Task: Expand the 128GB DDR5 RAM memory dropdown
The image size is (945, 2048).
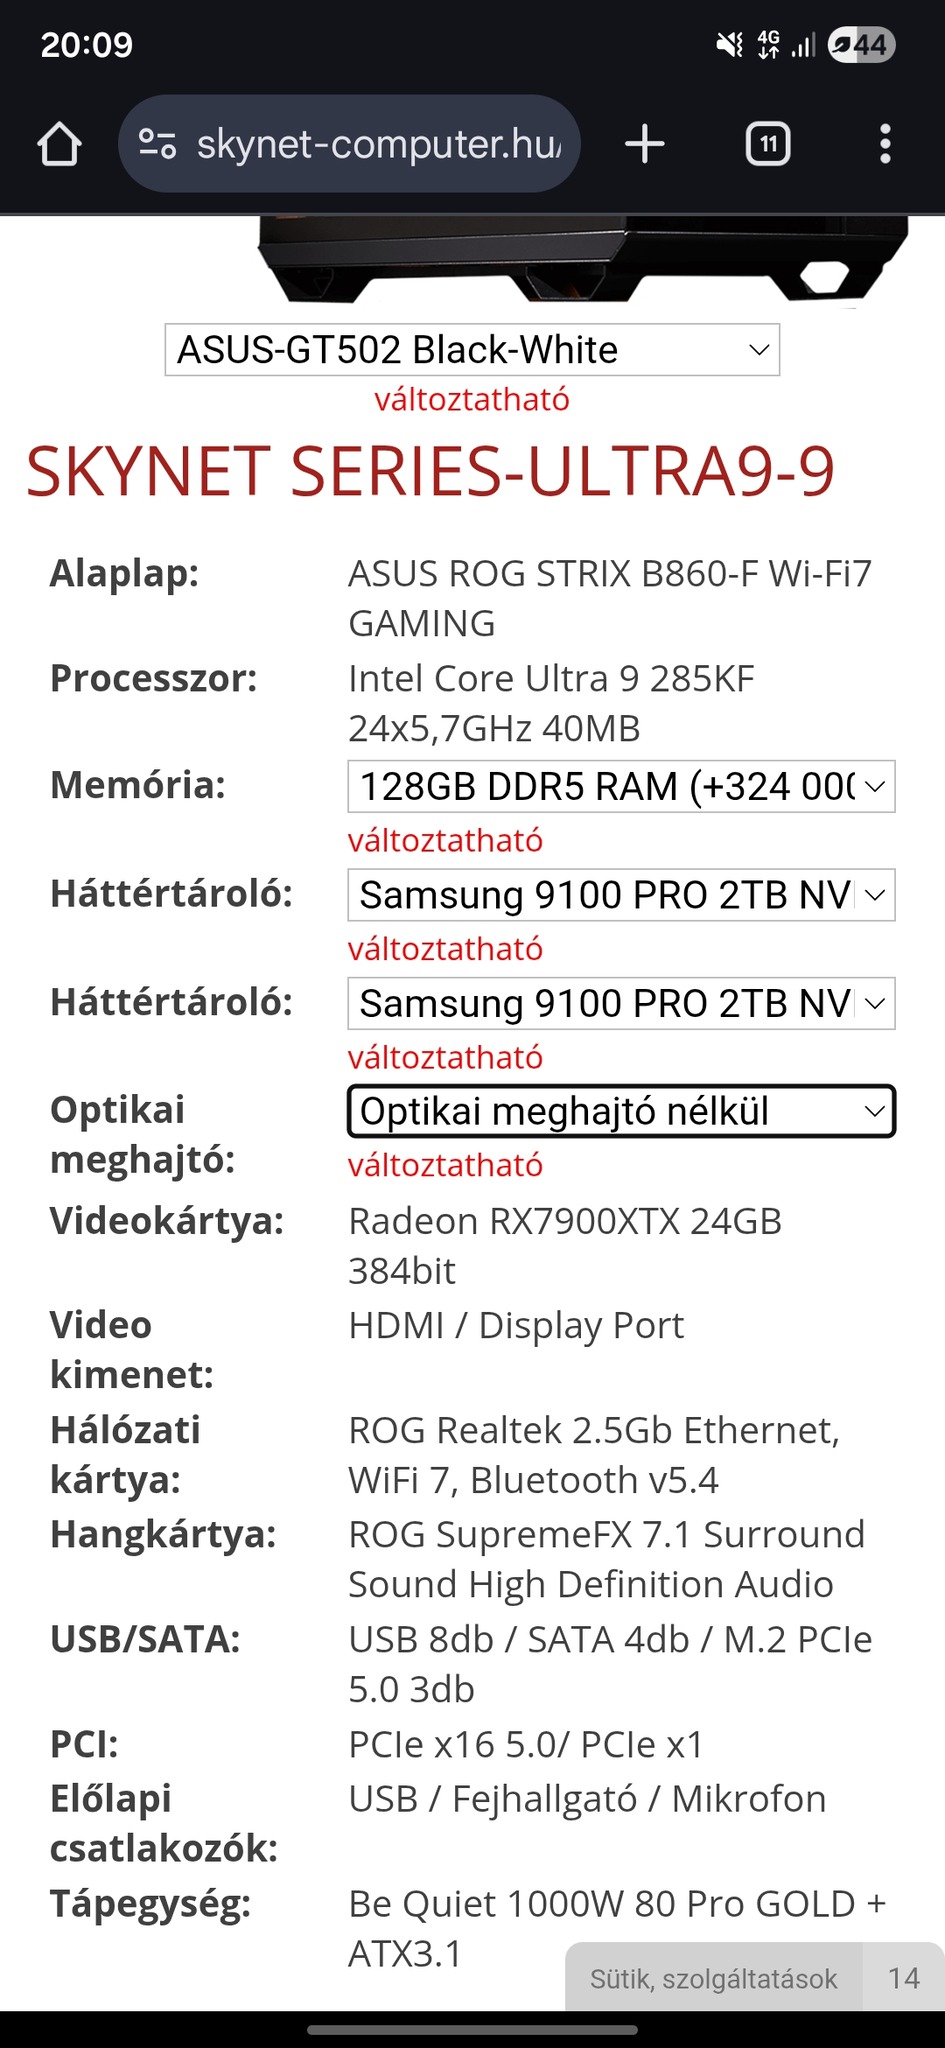Action: (x=621, y=787)
